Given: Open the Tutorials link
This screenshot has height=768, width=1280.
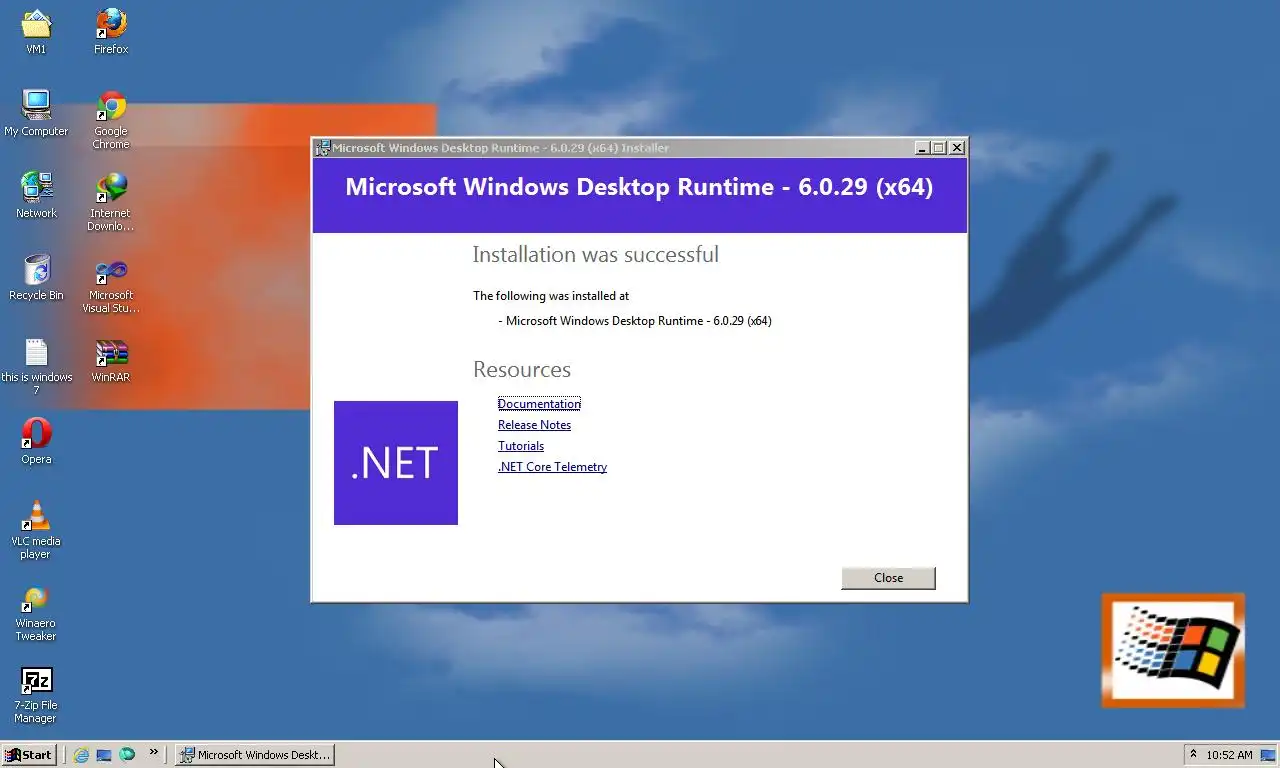Looking at the screenshot, I should 521,446.
